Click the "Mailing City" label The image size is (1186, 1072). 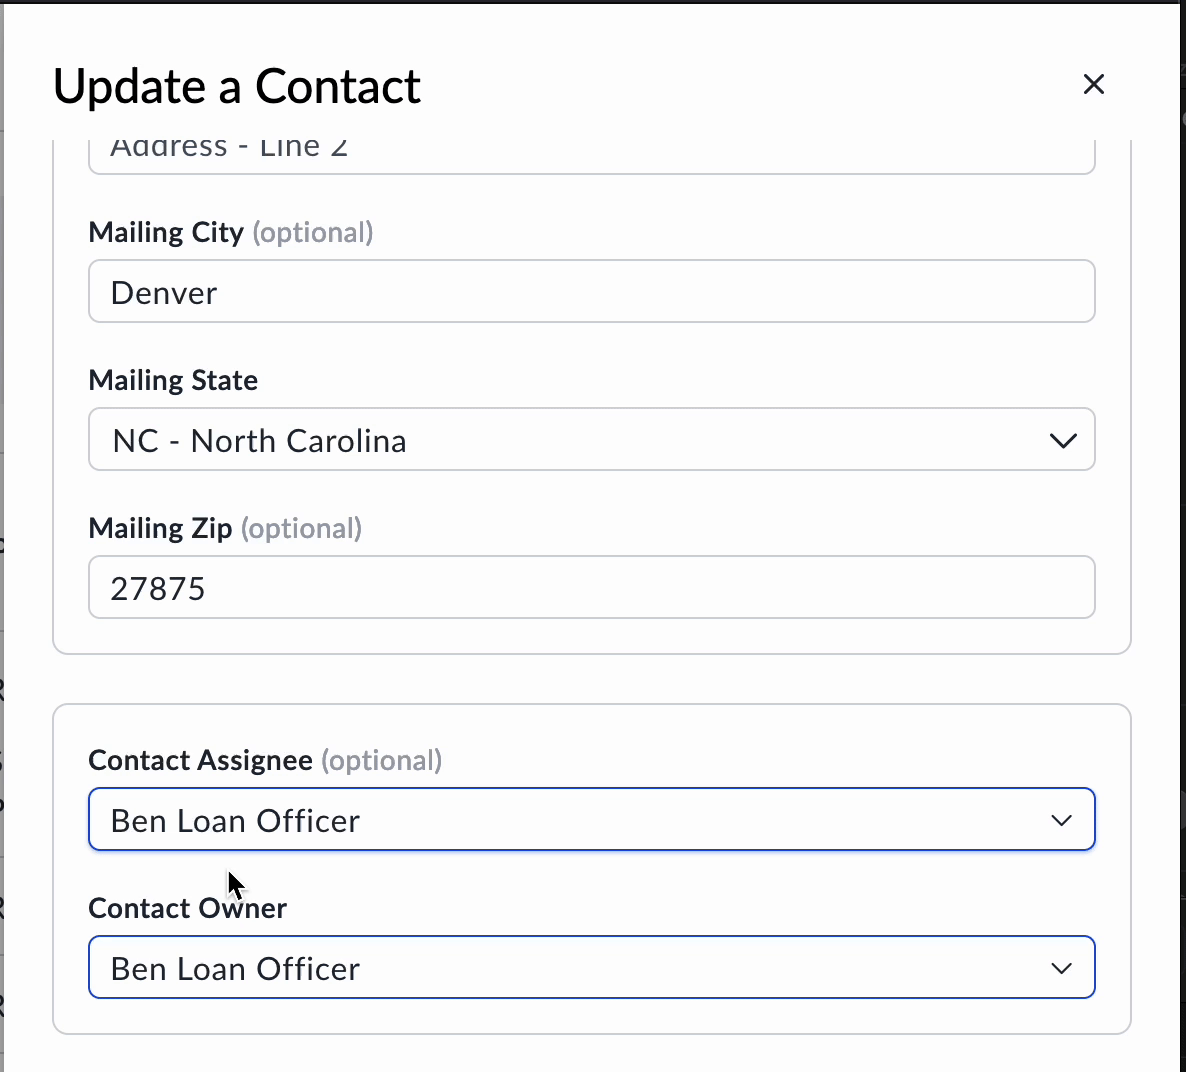point(166,232)
